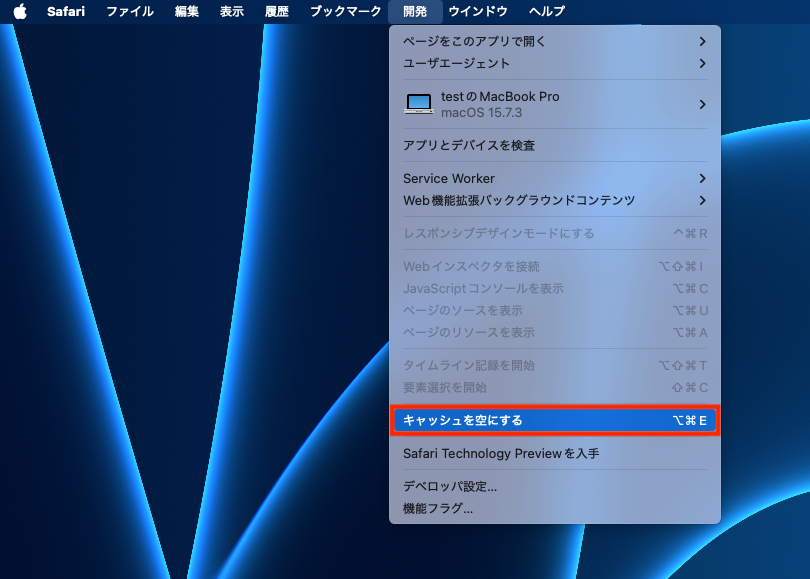Open the Safari application menu
Viewport: 810px width, 579px height.
point(66,11)
